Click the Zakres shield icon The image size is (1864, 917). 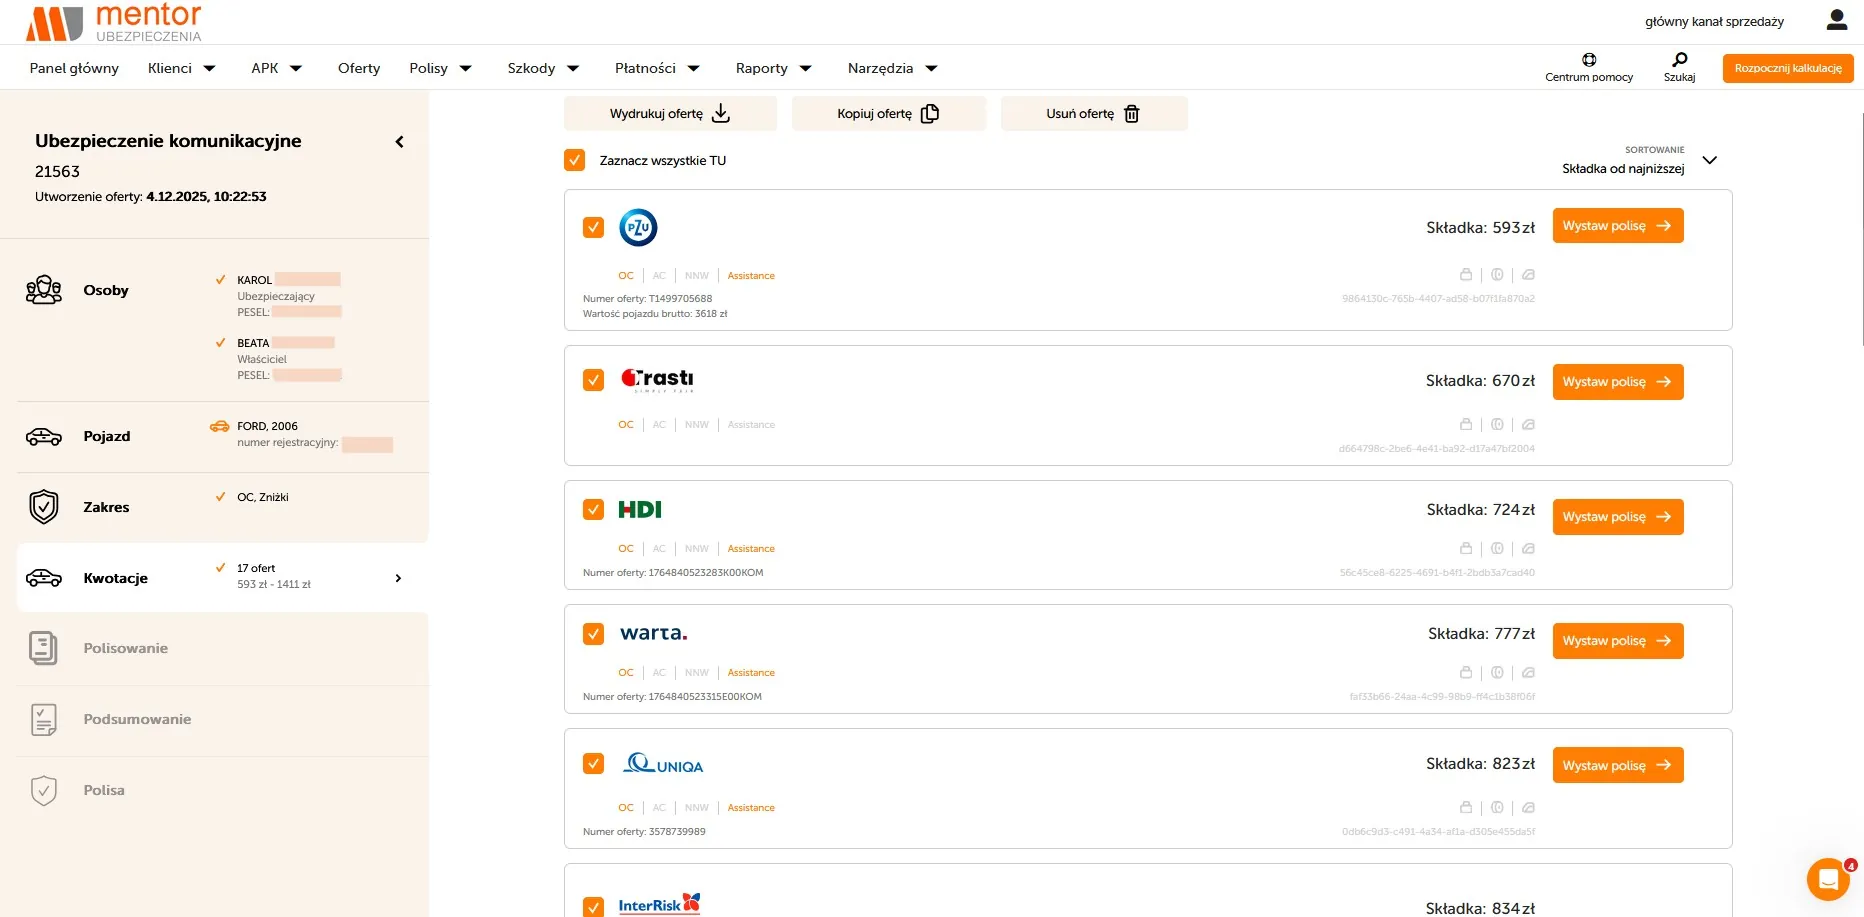(x=44, y=507)
